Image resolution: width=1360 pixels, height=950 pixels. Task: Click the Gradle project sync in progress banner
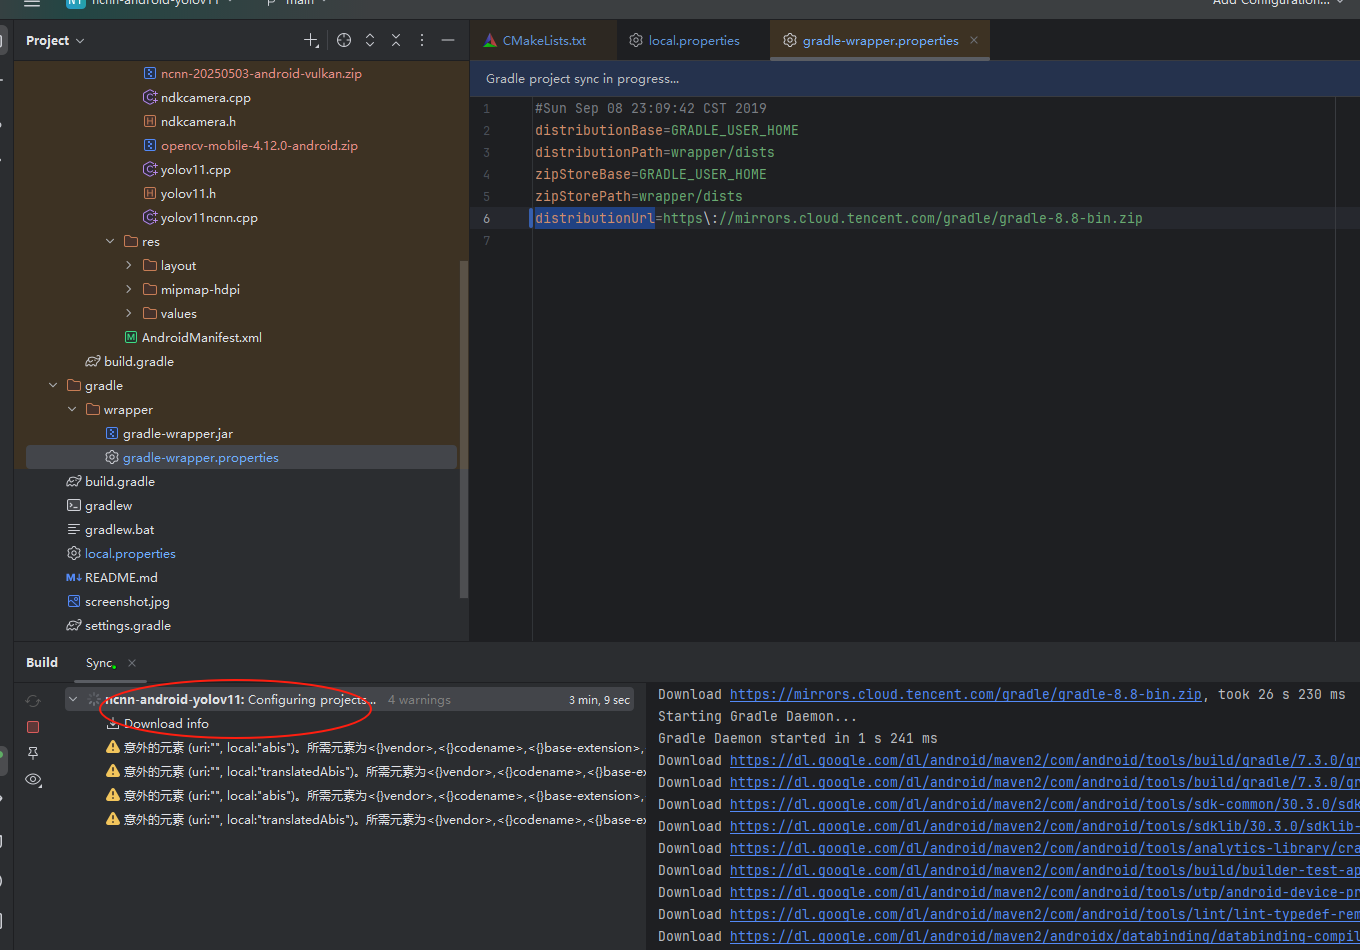[915, 78]
